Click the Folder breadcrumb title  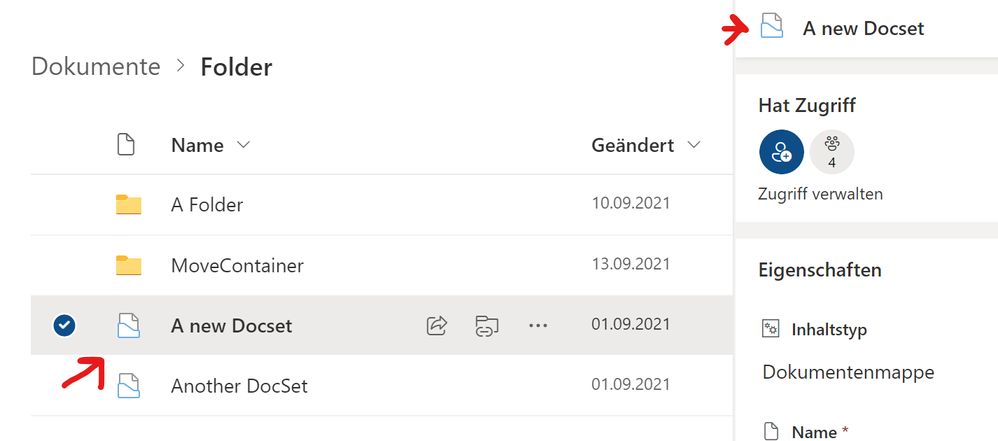coord(236,67)
